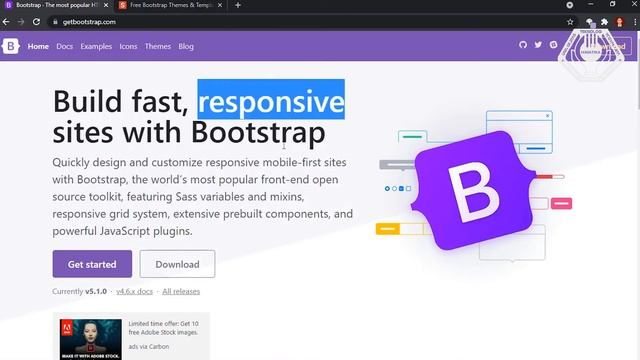The height and width of the screenshot is (360, 640).
Task: Click the extension icon beside the bookmark star
Action: 589,22
